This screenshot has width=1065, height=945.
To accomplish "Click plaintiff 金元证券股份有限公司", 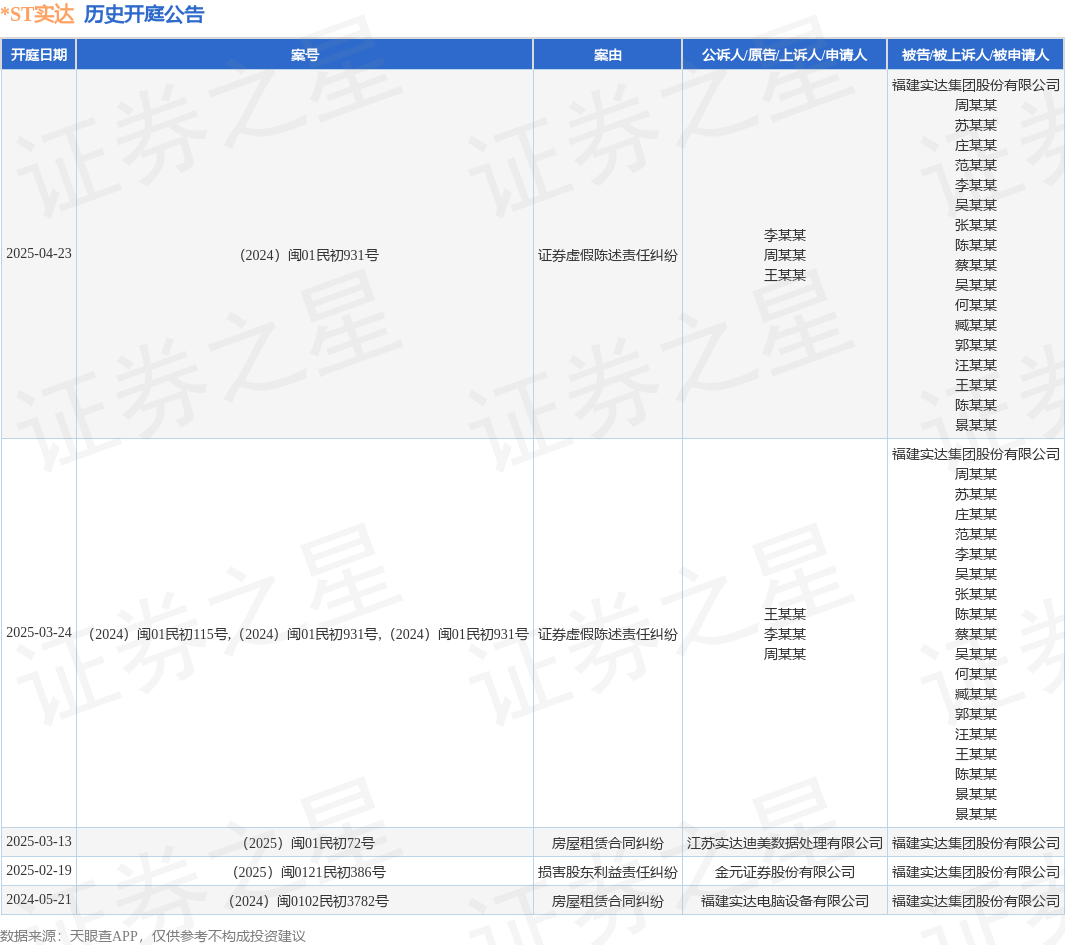I will (x=784, y=872).
